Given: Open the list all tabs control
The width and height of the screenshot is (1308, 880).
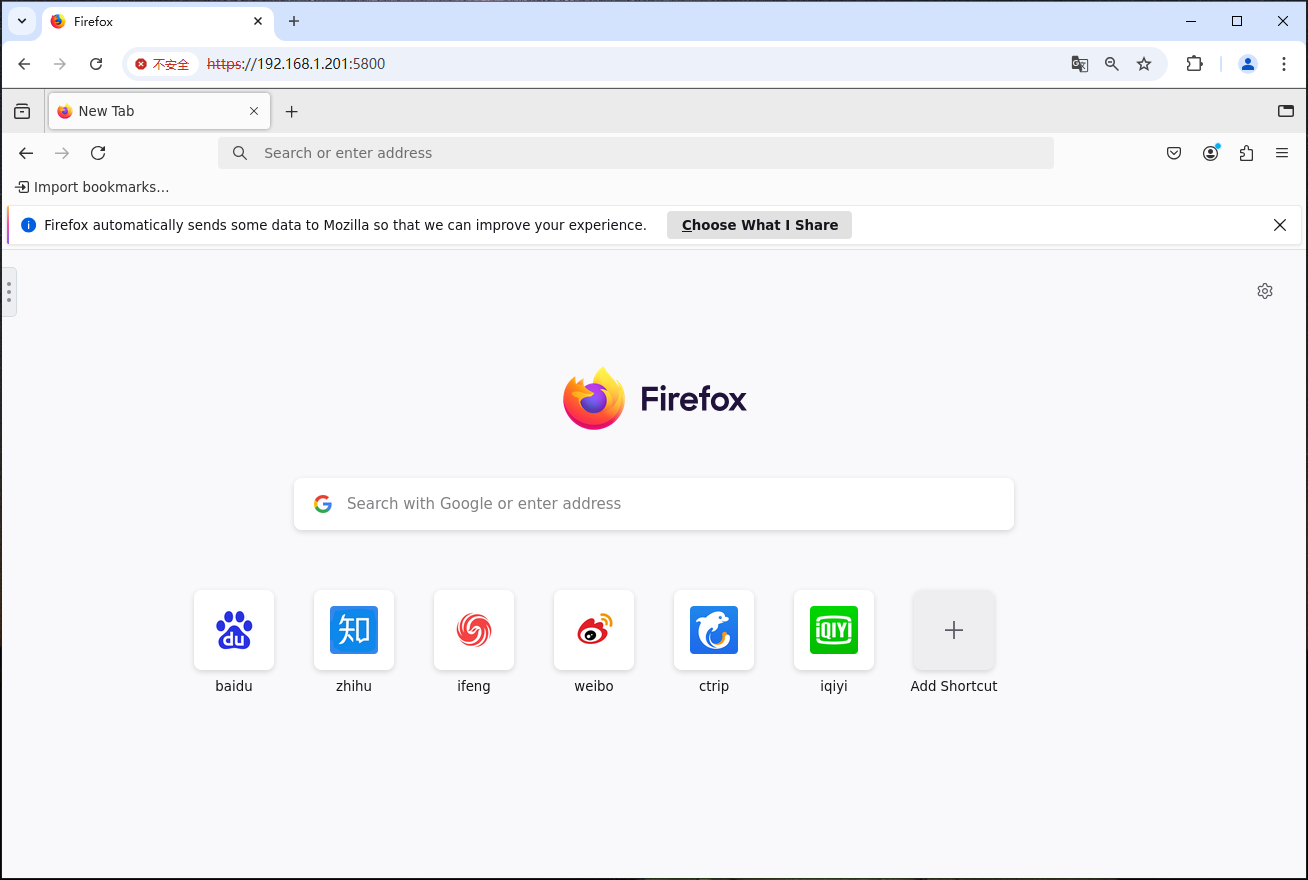Looking at the screenshot, I should click(1286, 111).
